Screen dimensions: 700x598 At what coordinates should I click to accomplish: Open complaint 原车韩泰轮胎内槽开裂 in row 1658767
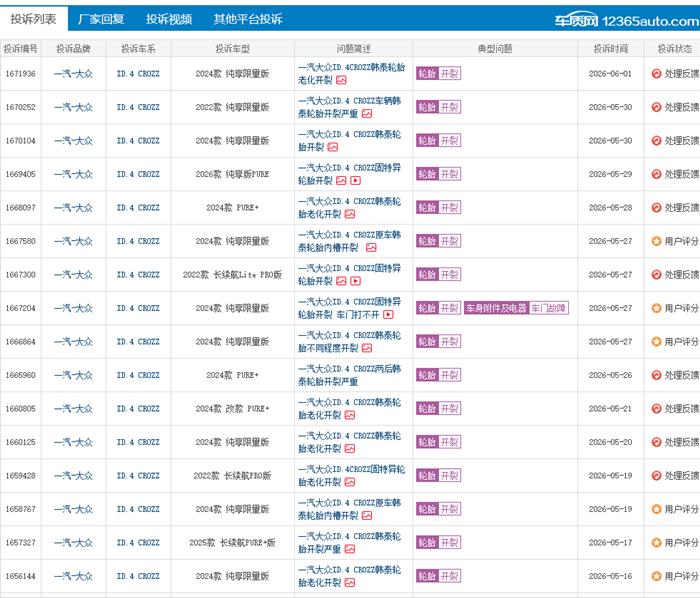click(349, 509)
